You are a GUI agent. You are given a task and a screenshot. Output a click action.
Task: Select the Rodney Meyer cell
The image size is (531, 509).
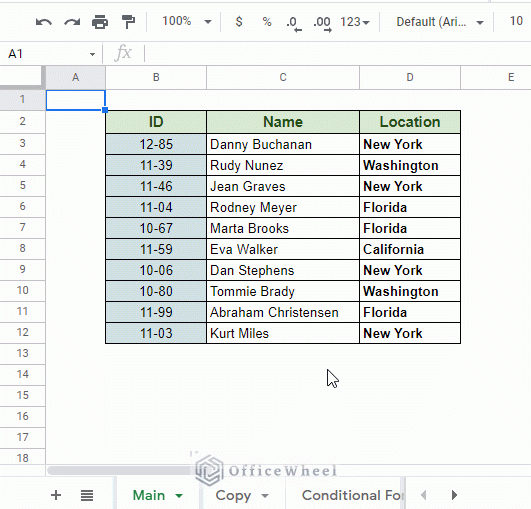283,207
